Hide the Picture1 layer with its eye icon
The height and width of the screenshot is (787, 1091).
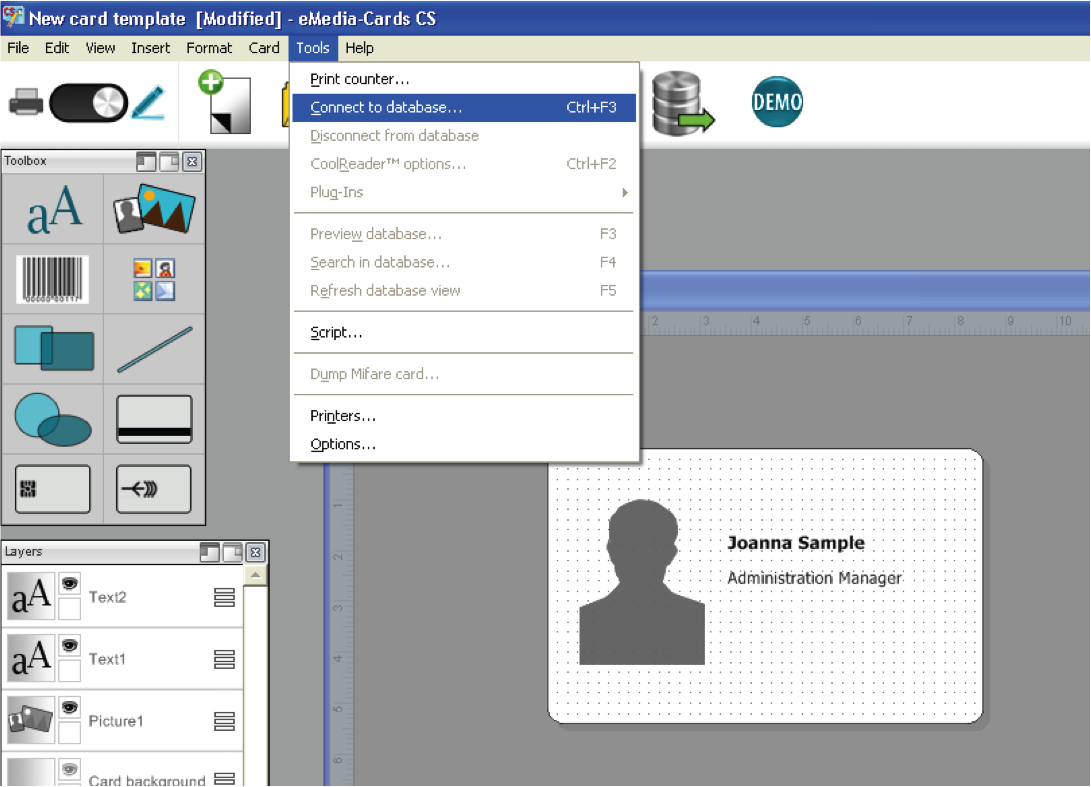70,707
